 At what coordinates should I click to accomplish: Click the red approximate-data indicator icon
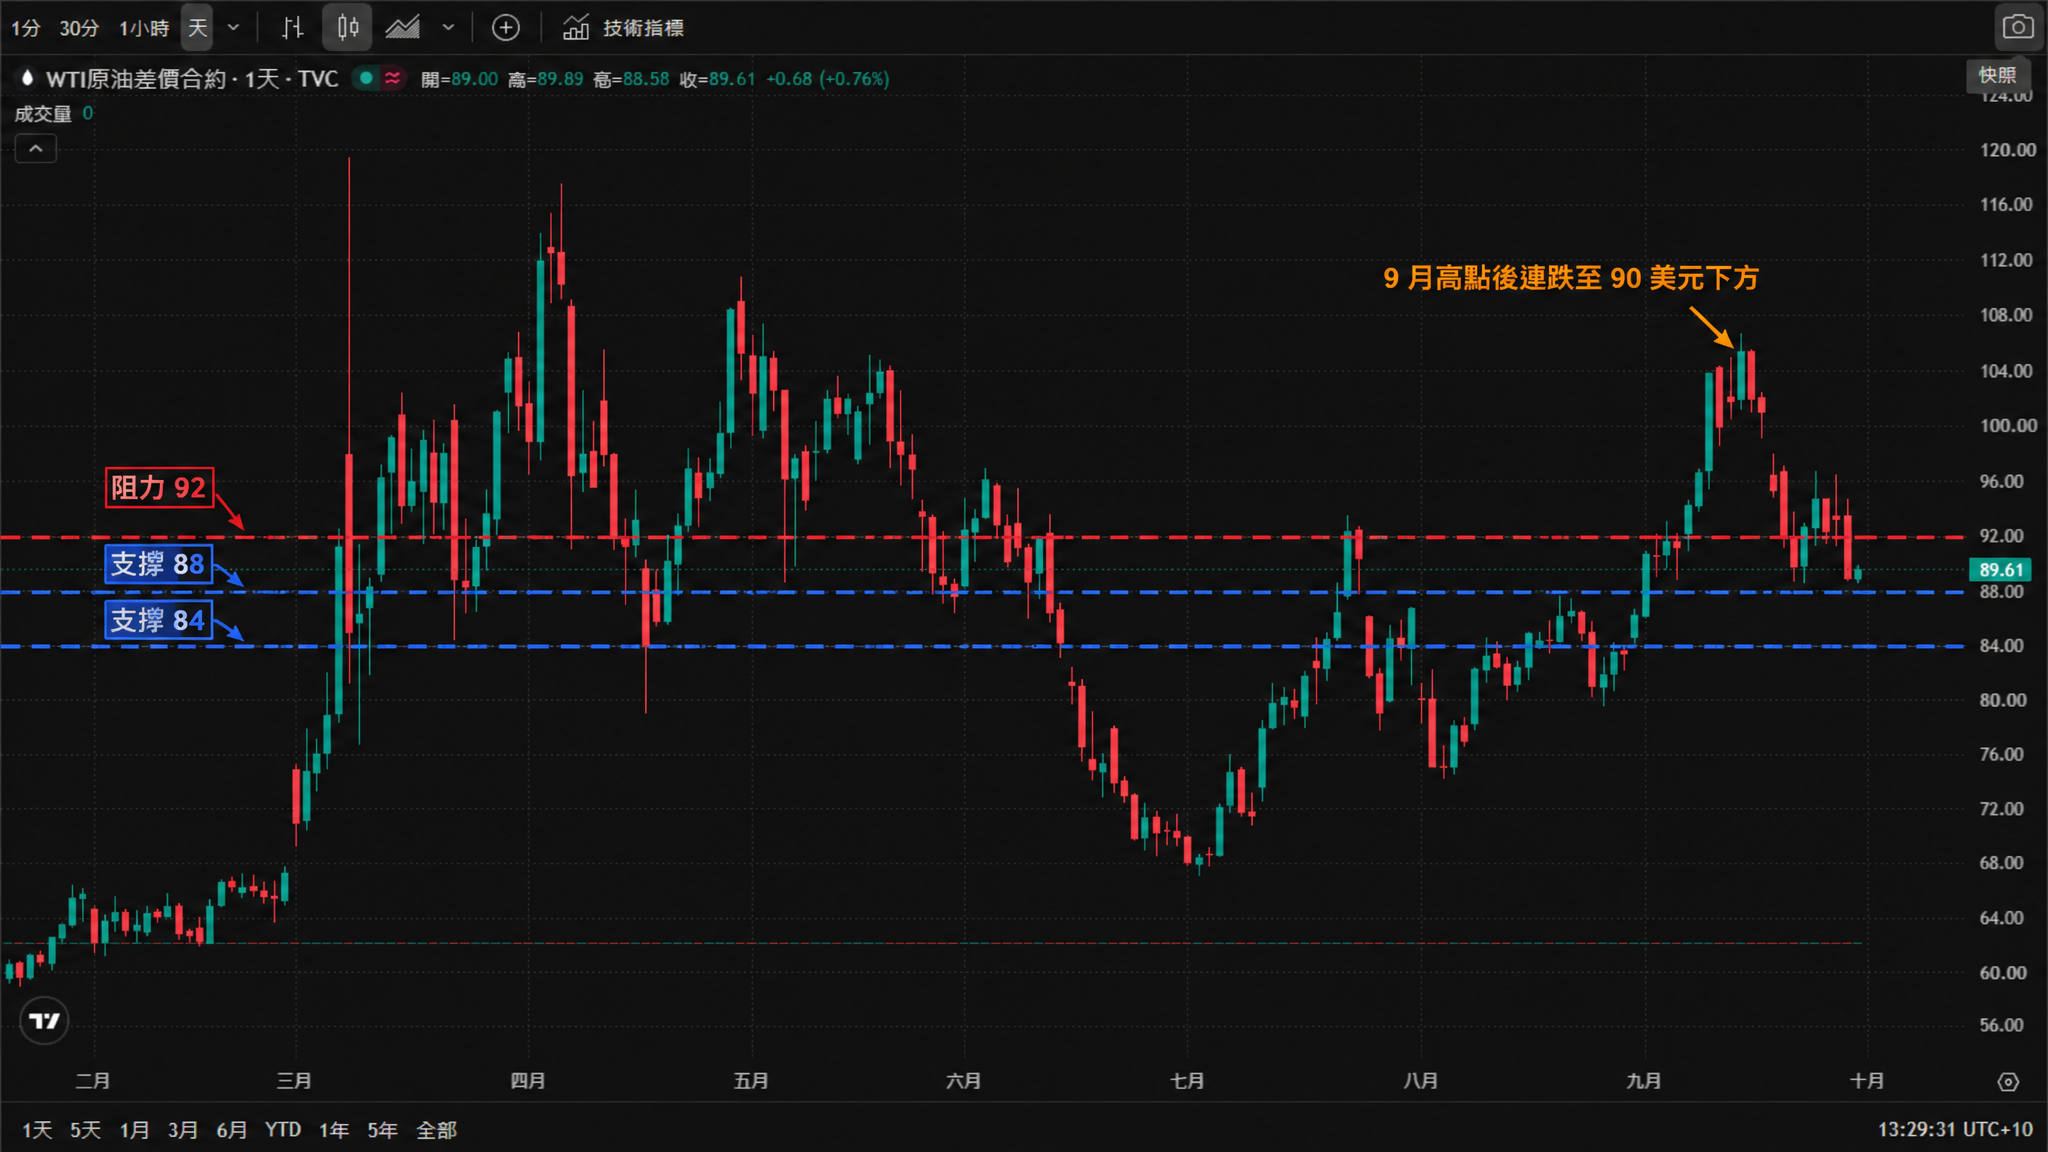(x=392, y=78)
